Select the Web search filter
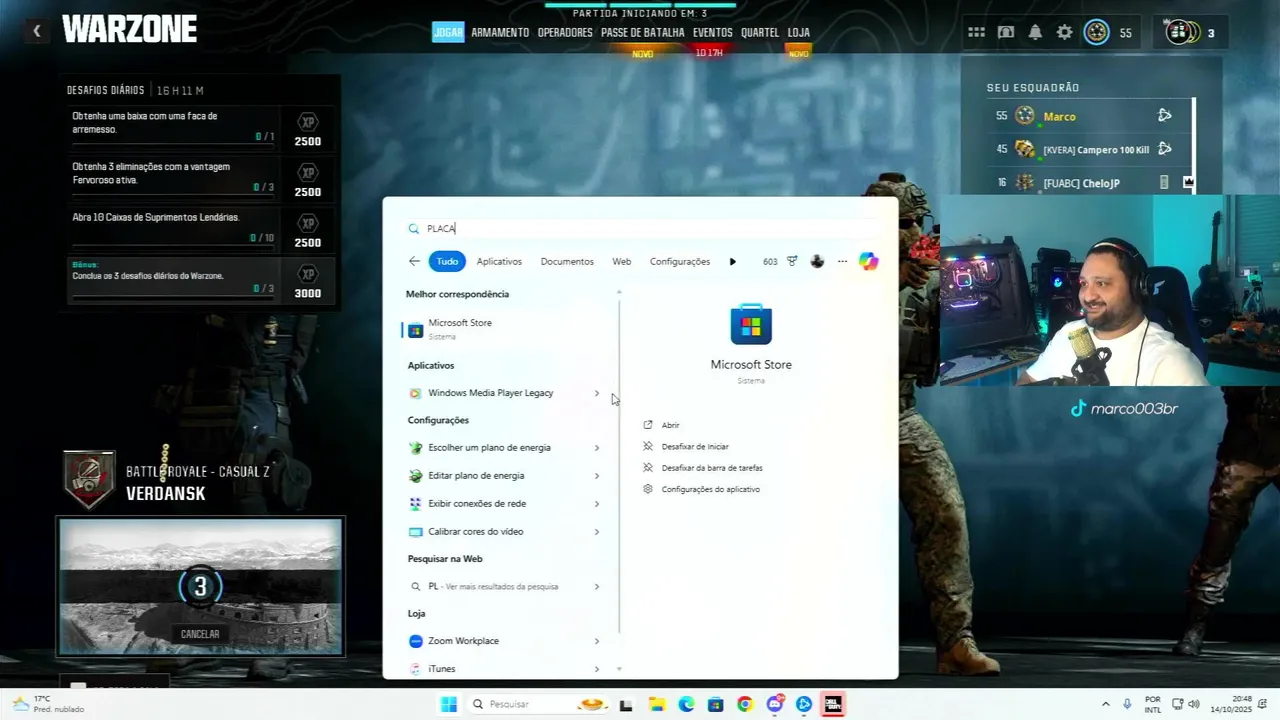1280x720 pixels. tap(622, 261)
